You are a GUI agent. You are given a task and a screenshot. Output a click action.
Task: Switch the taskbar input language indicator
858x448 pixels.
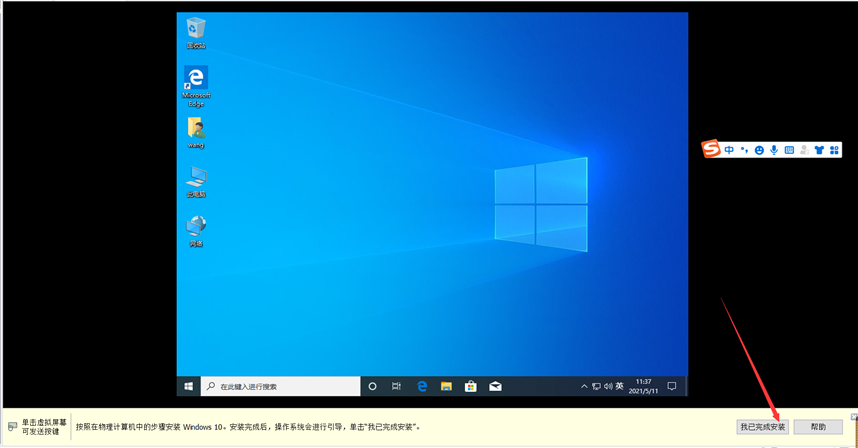pyautogui.click(x=619, y=386)
